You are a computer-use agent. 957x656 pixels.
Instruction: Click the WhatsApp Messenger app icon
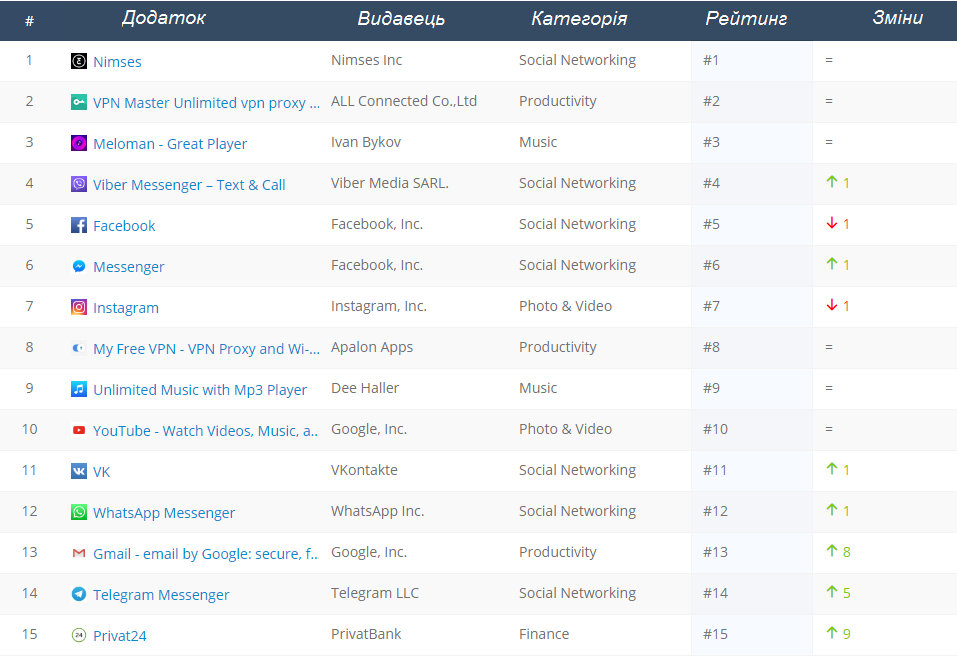tap(79, 512)
